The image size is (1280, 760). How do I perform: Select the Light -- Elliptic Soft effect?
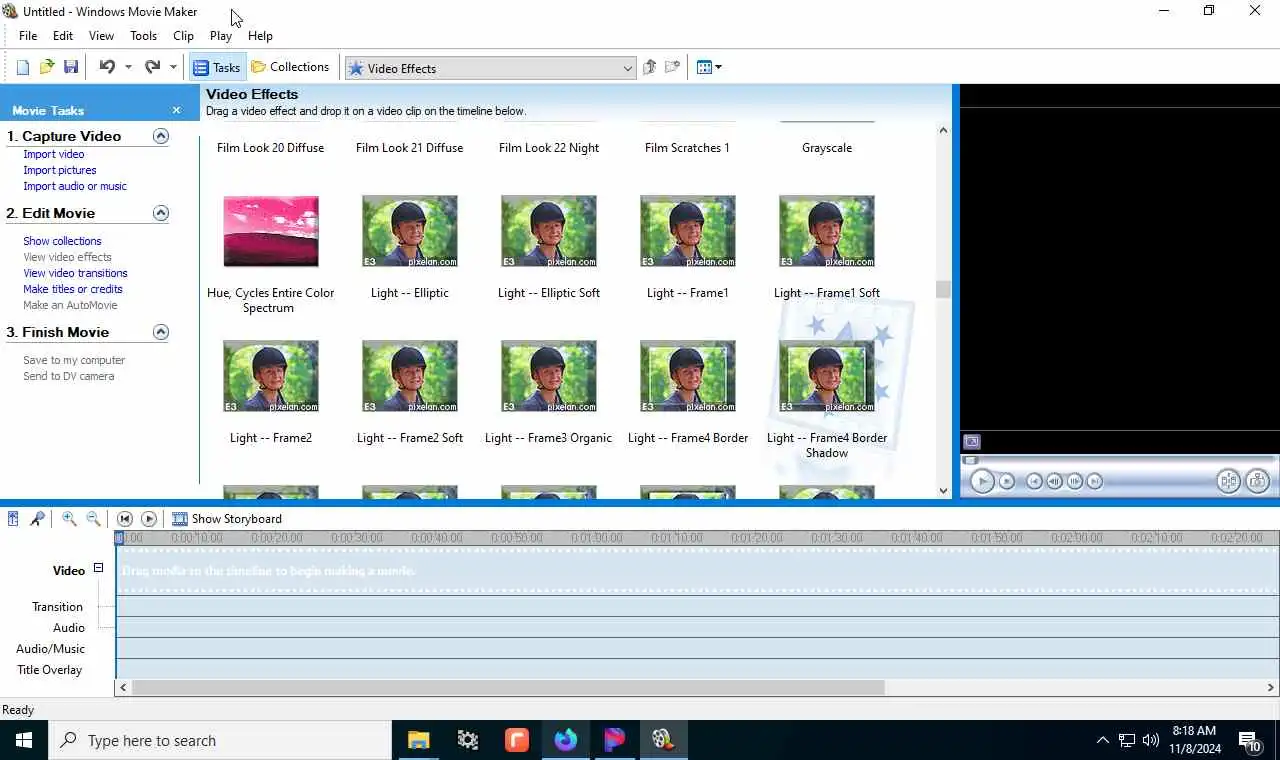point(549,232)
